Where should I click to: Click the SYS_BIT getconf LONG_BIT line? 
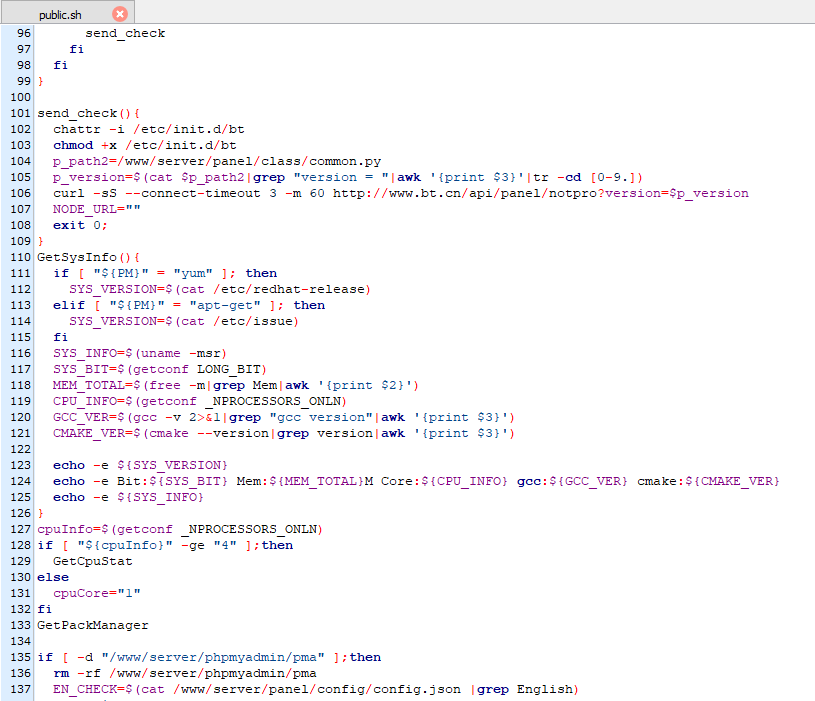160,369
